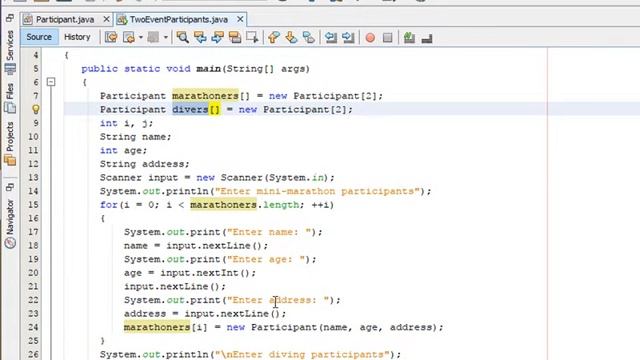Click 'String address;' on line 12
Viewport: 640px width, 360px height.
(145, 164)
